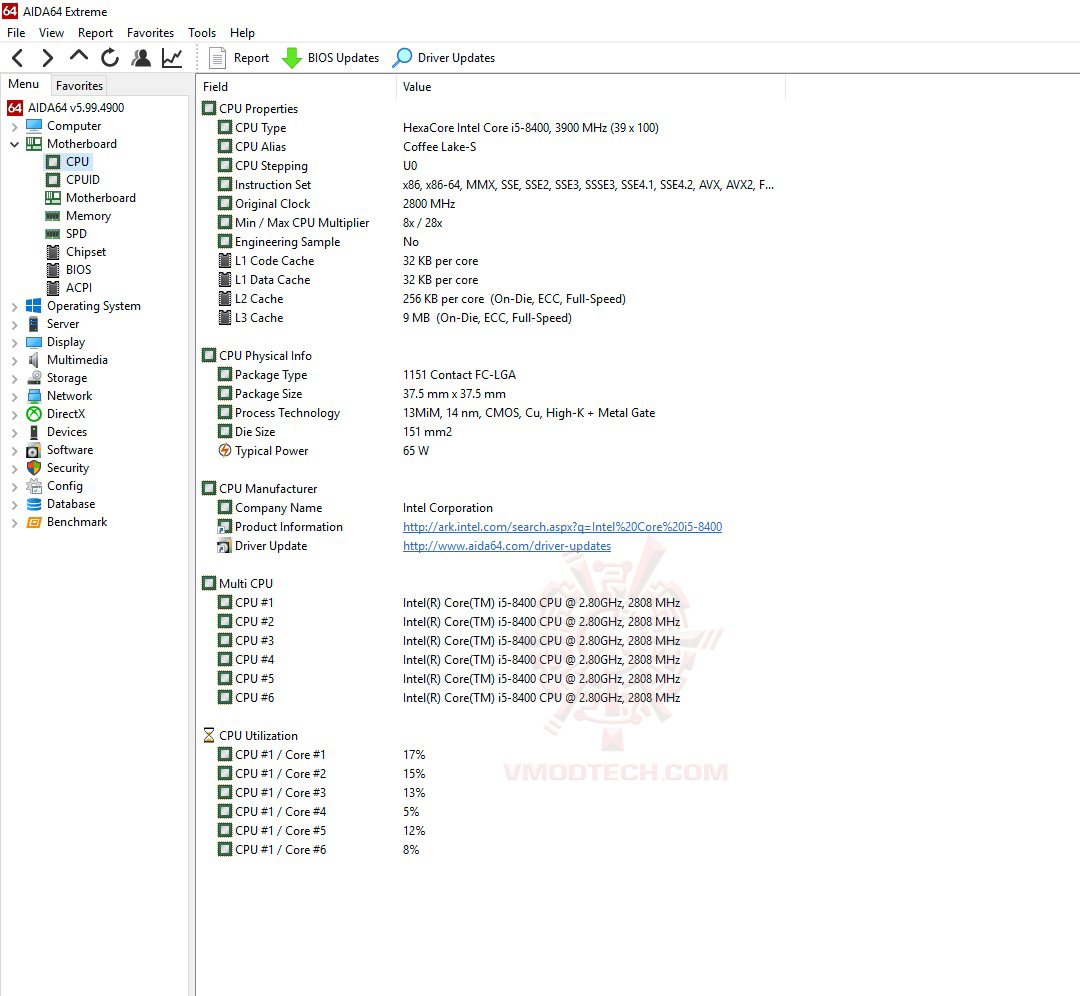This screenshot has height=996, width=1080.
Task: Select CPU item under Motherboard
Action: [x=68, y=162]
